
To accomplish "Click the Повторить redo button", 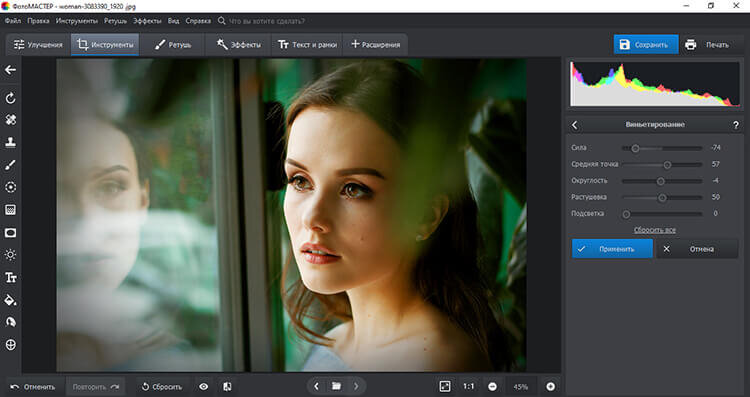I will click(x=95, y=386).
